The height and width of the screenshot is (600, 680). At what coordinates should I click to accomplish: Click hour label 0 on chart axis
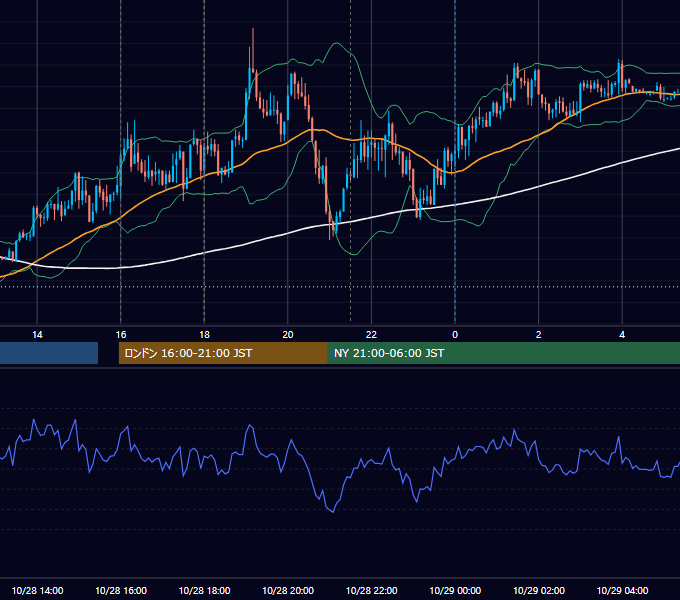point(455,335)
